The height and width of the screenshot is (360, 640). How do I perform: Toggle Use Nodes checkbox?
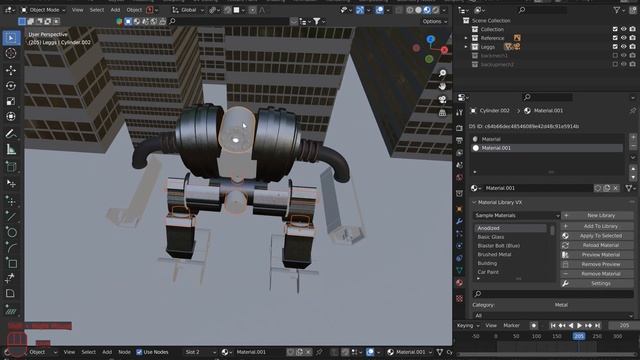coord(139,352)
